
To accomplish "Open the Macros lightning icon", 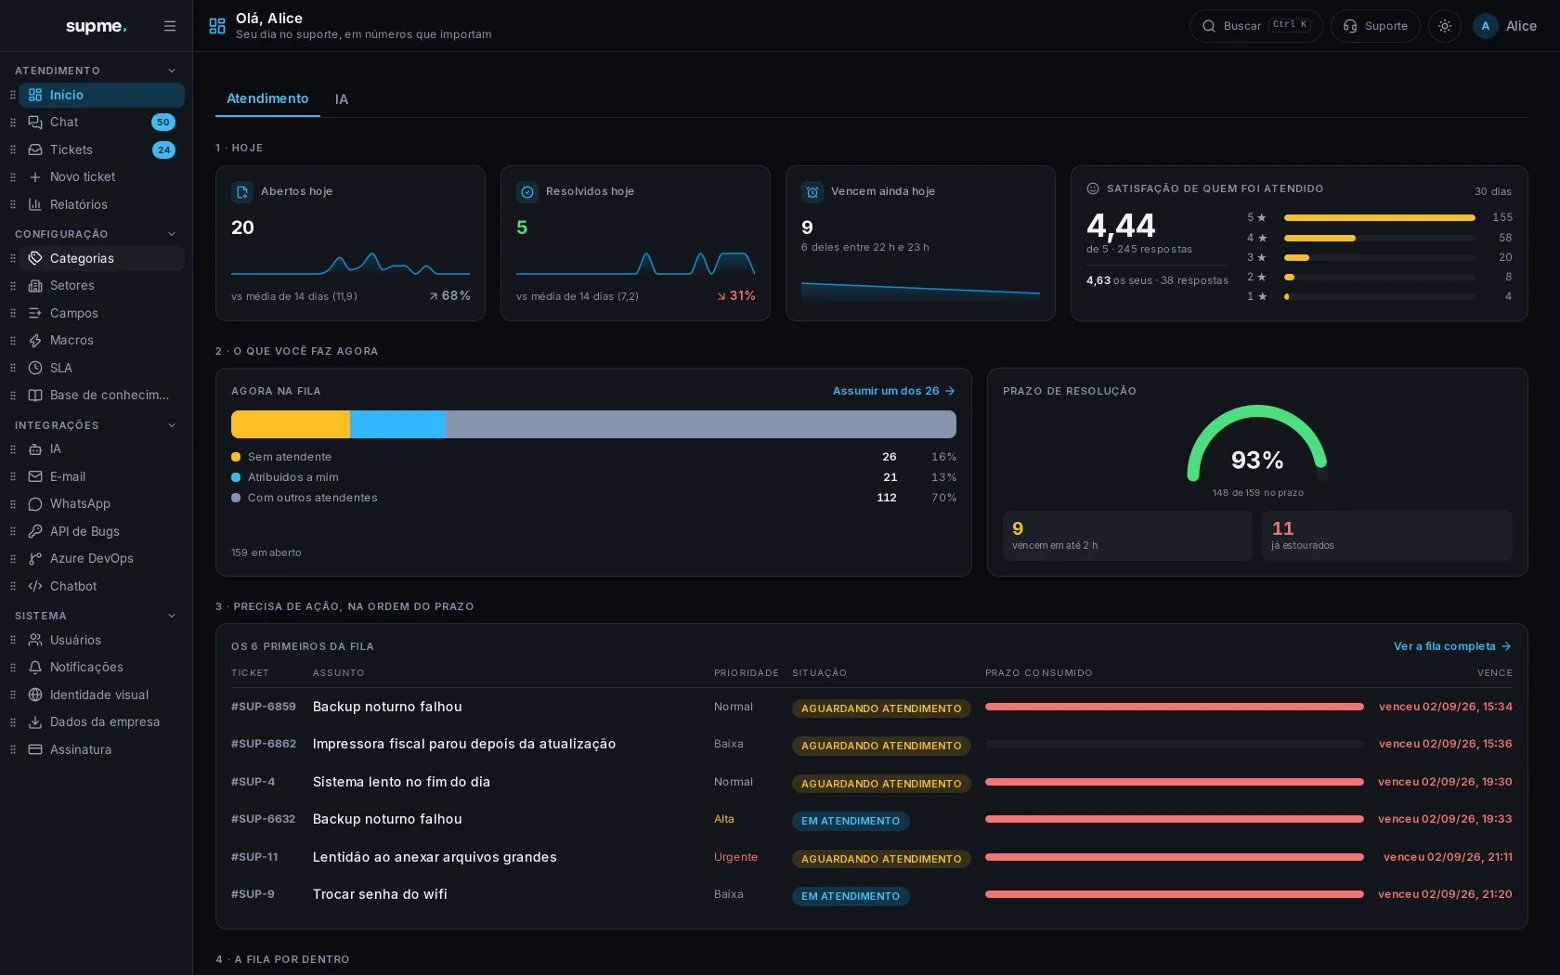I will pos(35,341).
